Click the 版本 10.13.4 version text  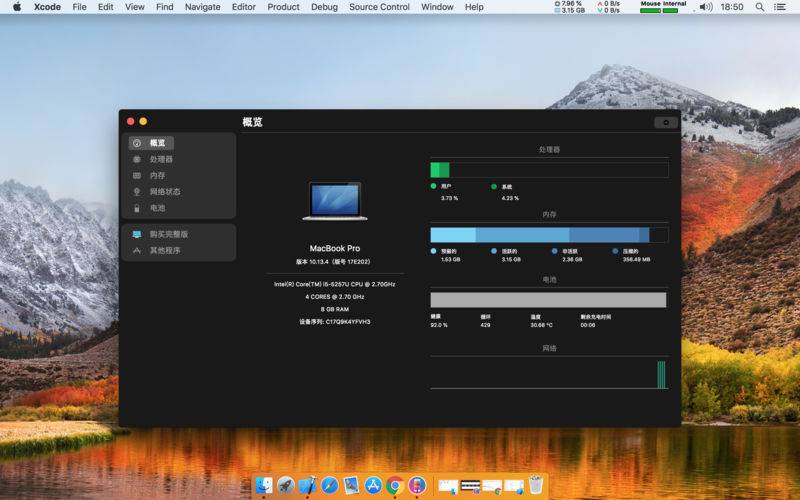pos(333,262)
